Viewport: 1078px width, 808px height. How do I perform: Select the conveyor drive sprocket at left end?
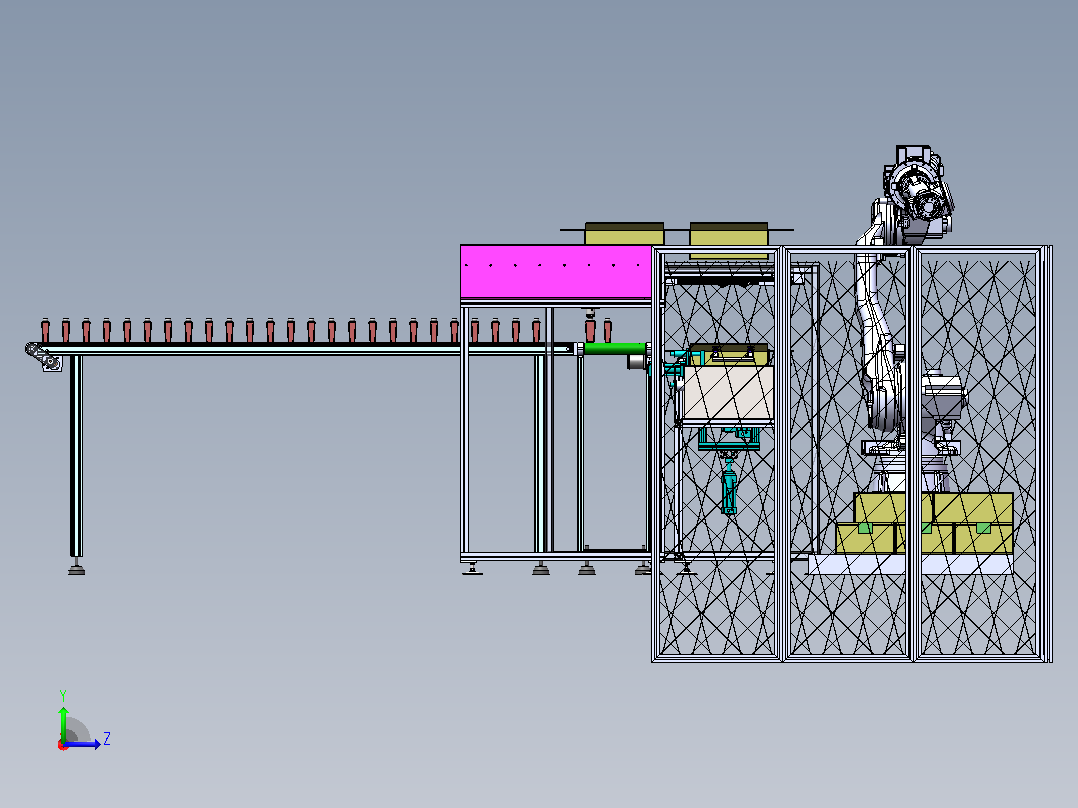tap(43, 356)
